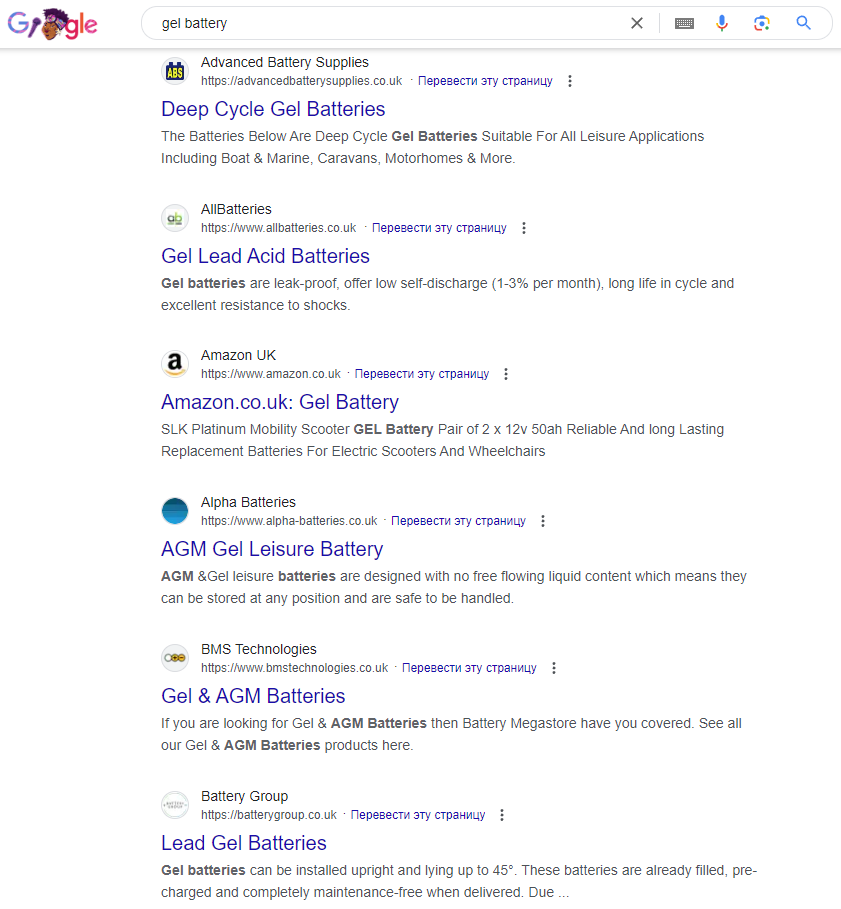Start voice search with microphone icon

tap(722, 23)
